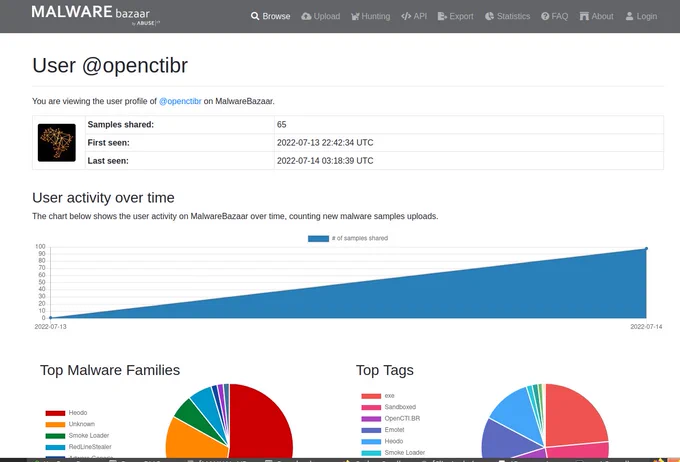Toggle Smoke Loader in Malware Families legend
The height and width of the screenshot is (462, 680).
(x=77, y=435)
